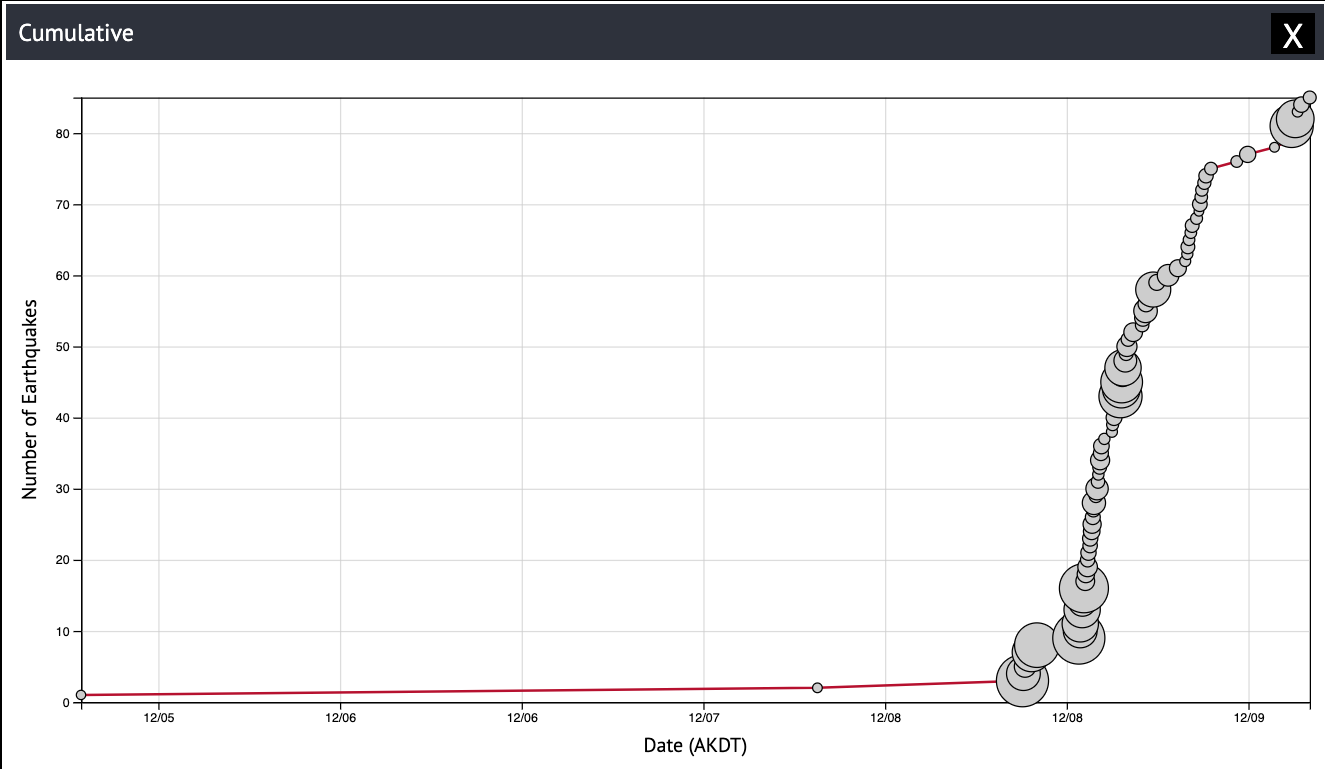Click the marker at count 61

coord(1178,268)
